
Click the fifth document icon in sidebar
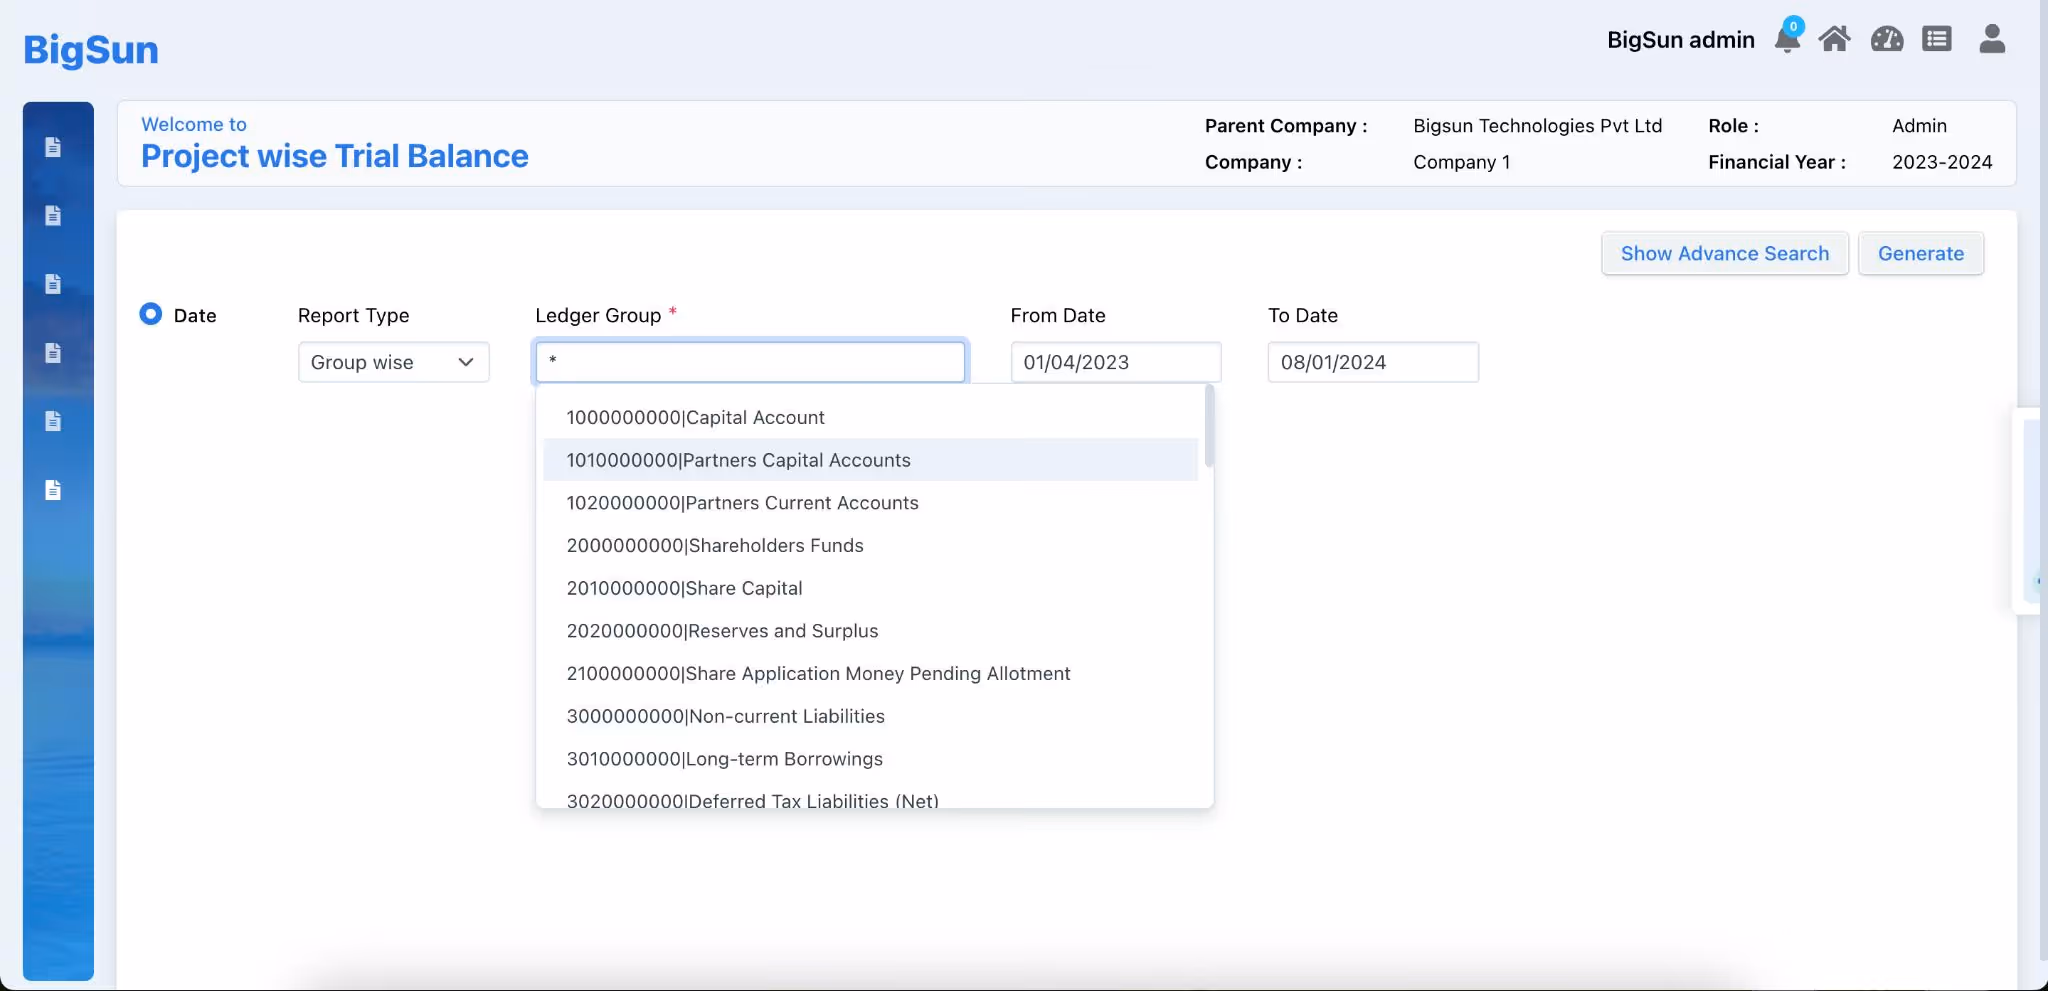[x=53, y=421]
